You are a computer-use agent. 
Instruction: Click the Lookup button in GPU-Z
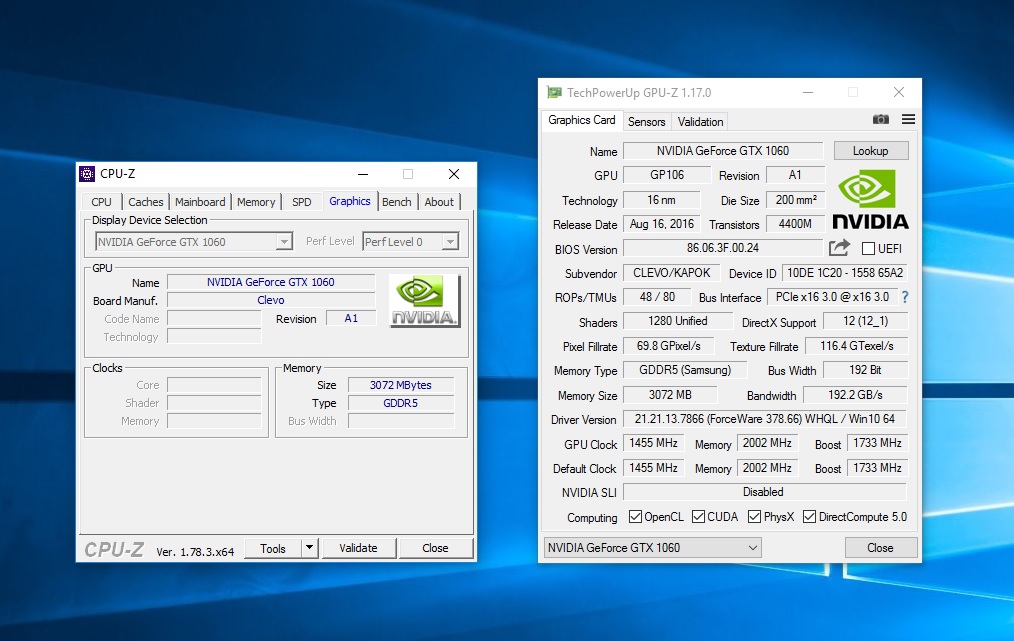click(x=870, y=151)
